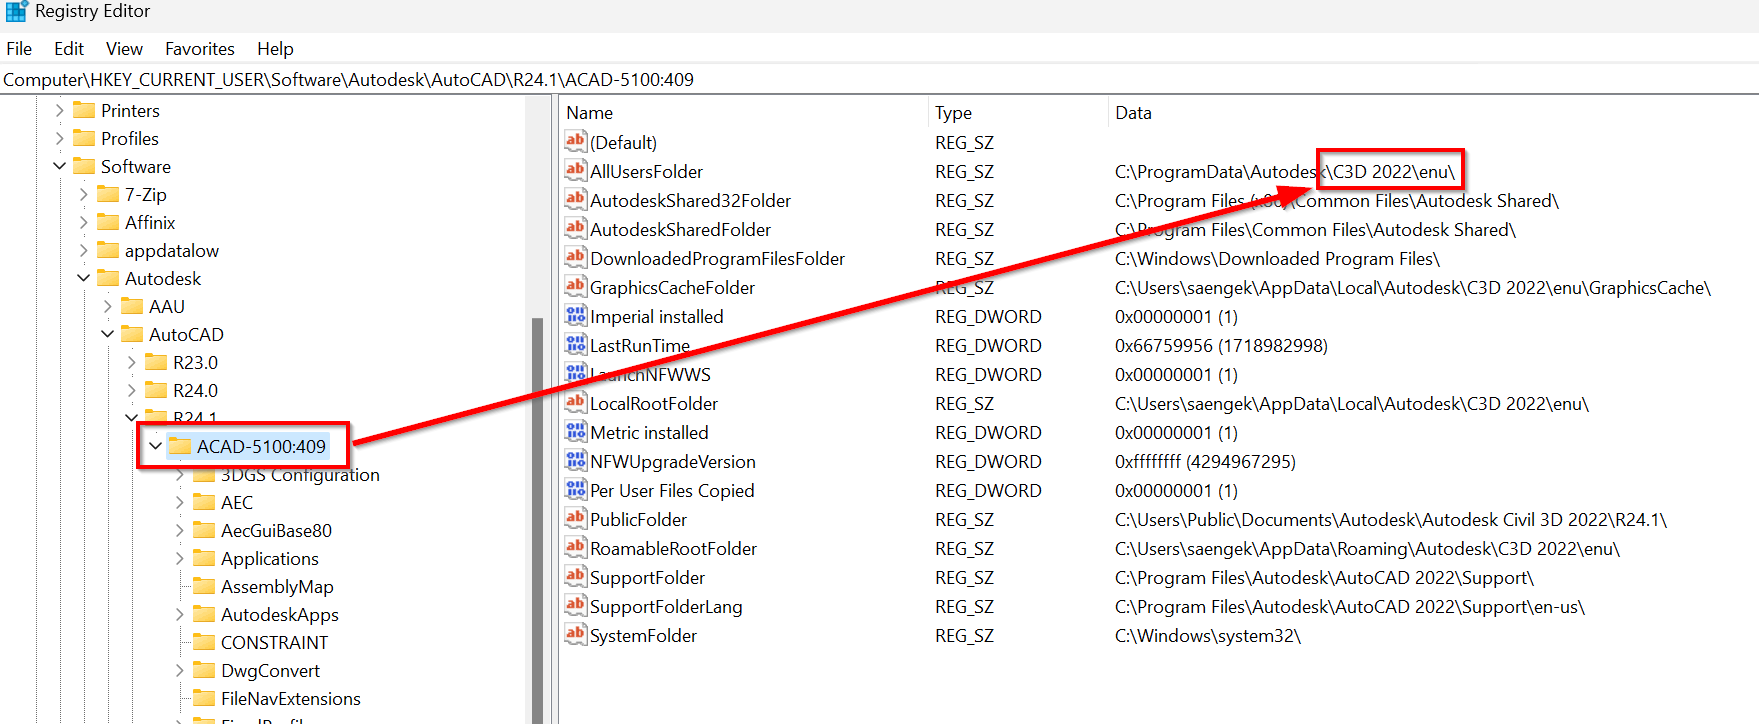The height and width of the screenshot is (724, 1759).
Task: Select the Applications key
Action: (270, 558)
